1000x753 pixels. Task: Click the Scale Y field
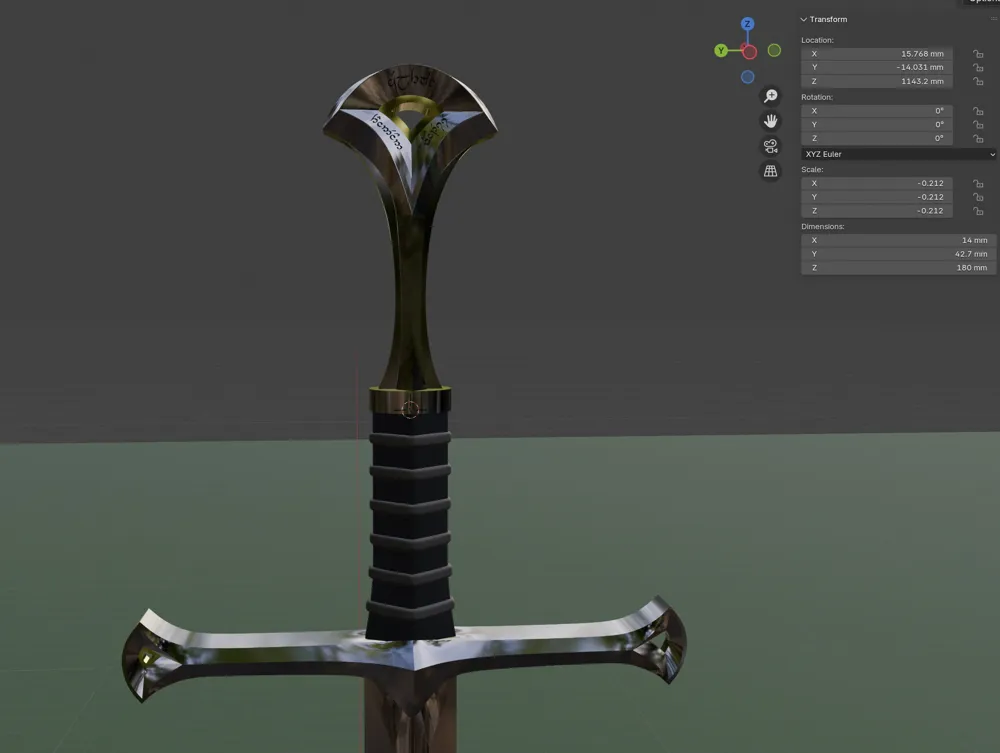coord(877,197)
